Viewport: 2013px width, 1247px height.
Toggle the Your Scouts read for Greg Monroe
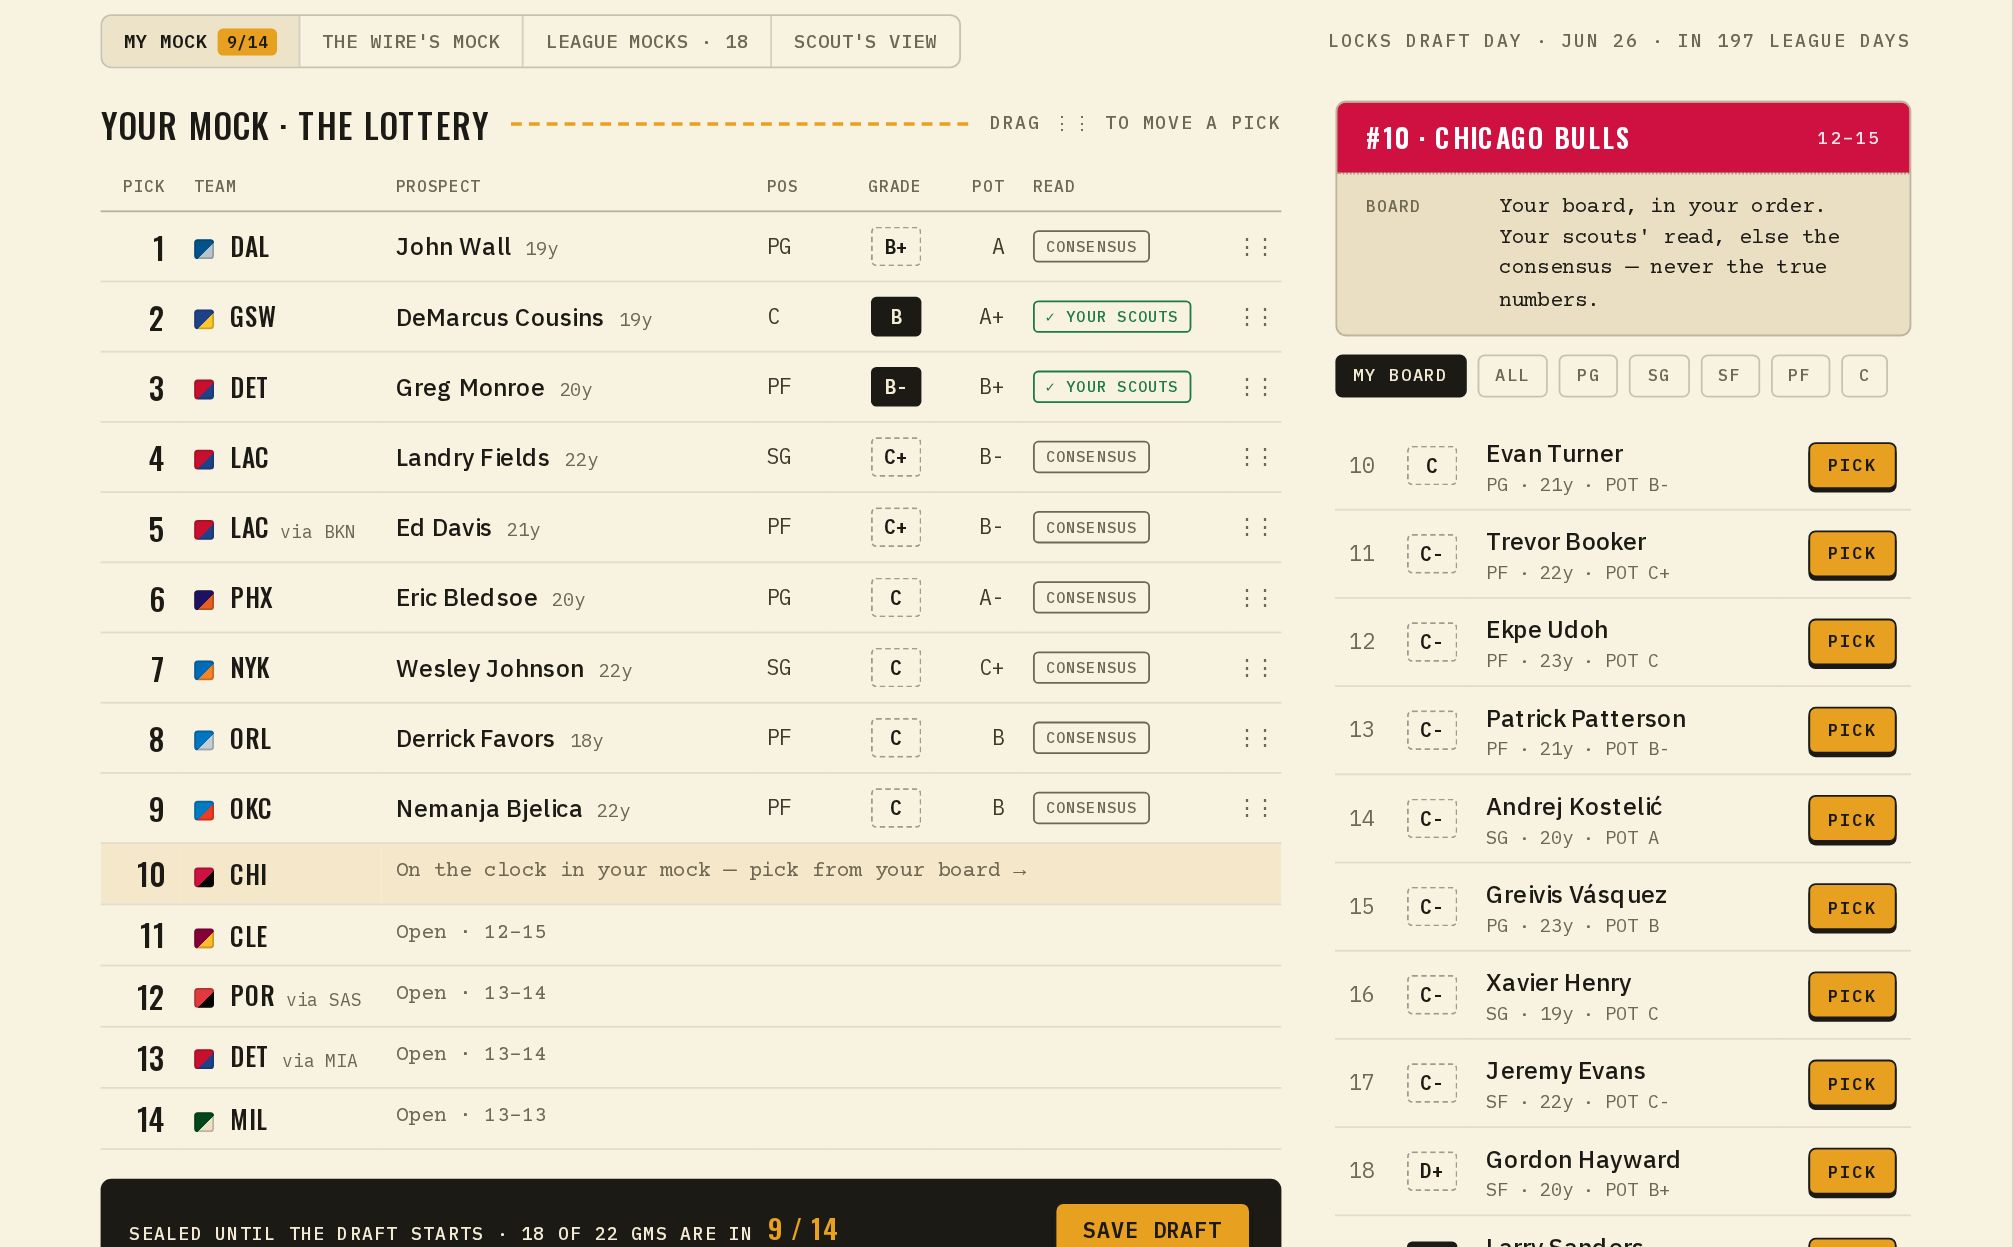coord(1112,387)
